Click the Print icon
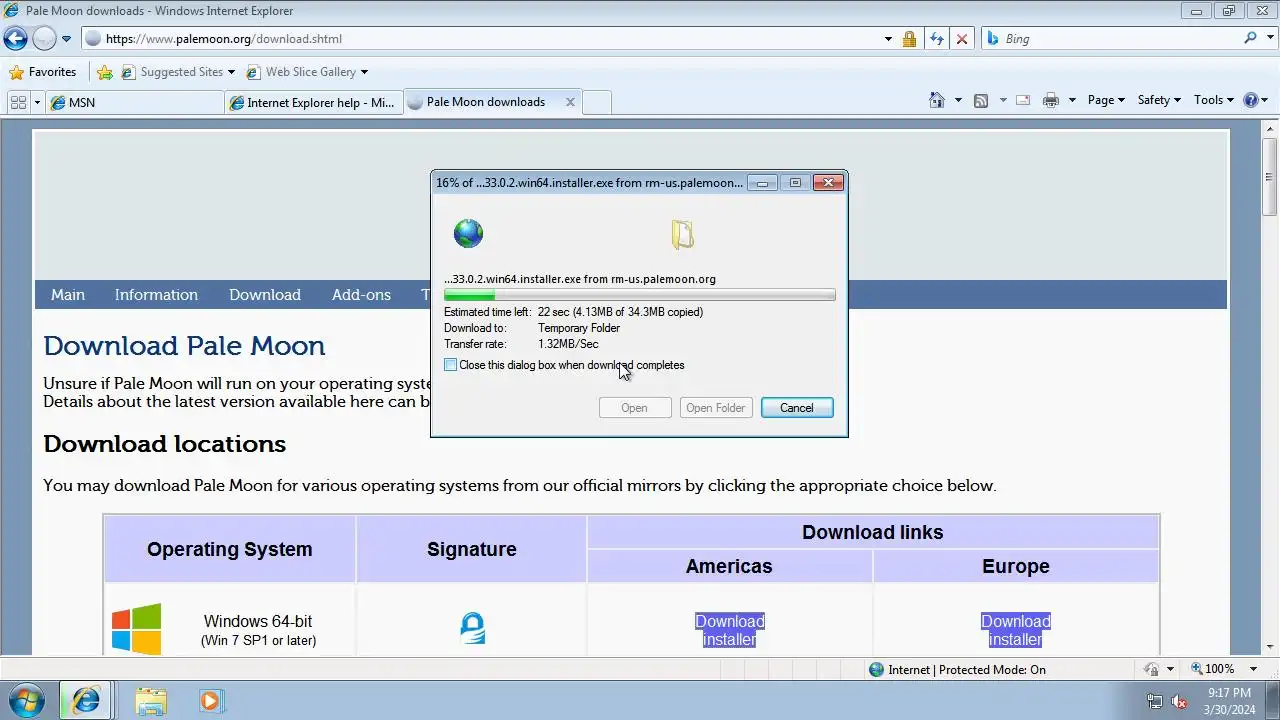The width and height of the screenshot is (1280, 720). coord(1051,100)
